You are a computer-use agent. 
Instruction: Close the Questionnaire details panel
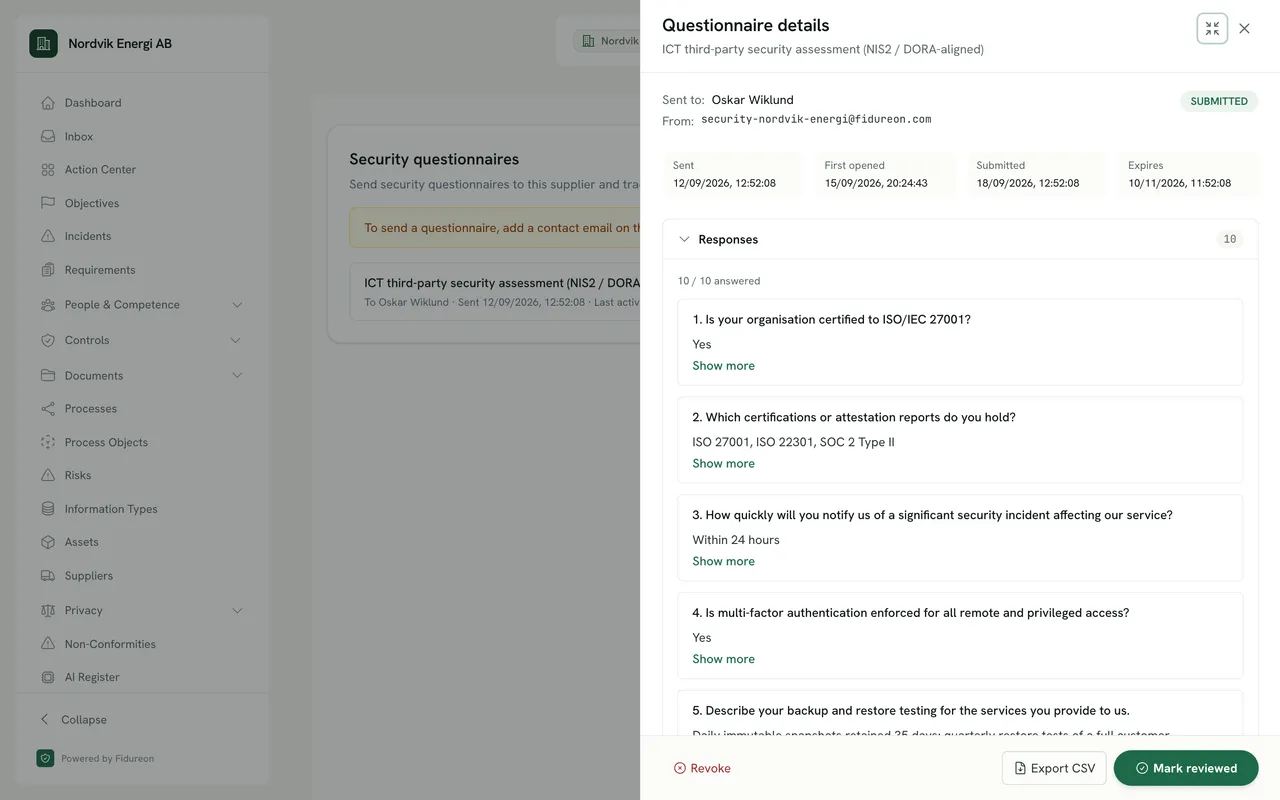click(x=1244, y=29)
